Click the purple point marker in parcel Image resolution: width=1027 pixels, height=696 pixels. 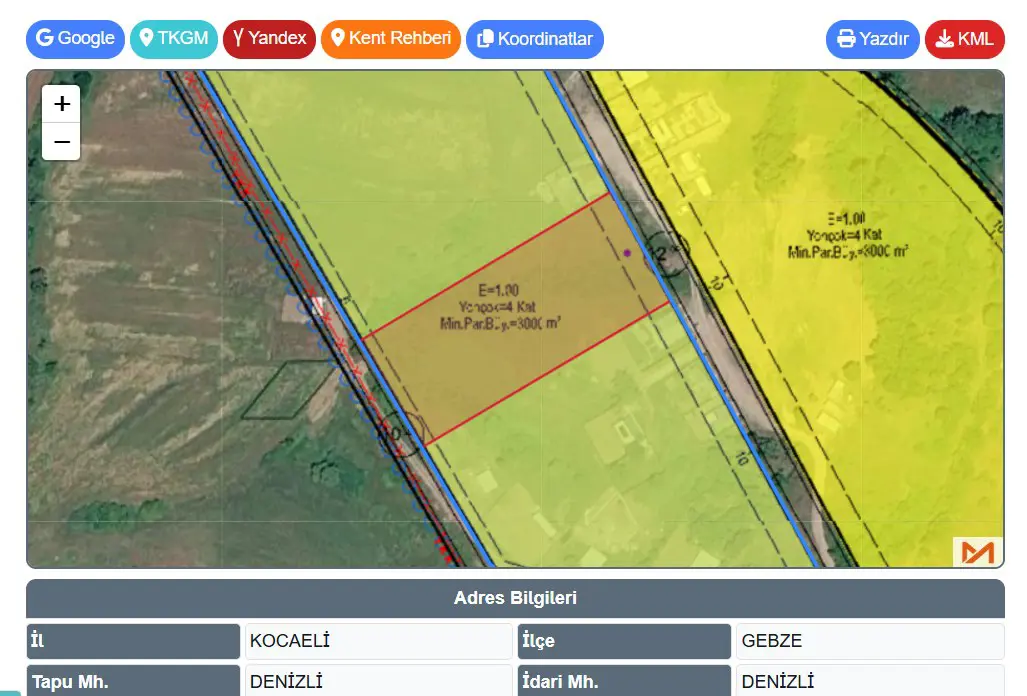[x=627, y=253]
